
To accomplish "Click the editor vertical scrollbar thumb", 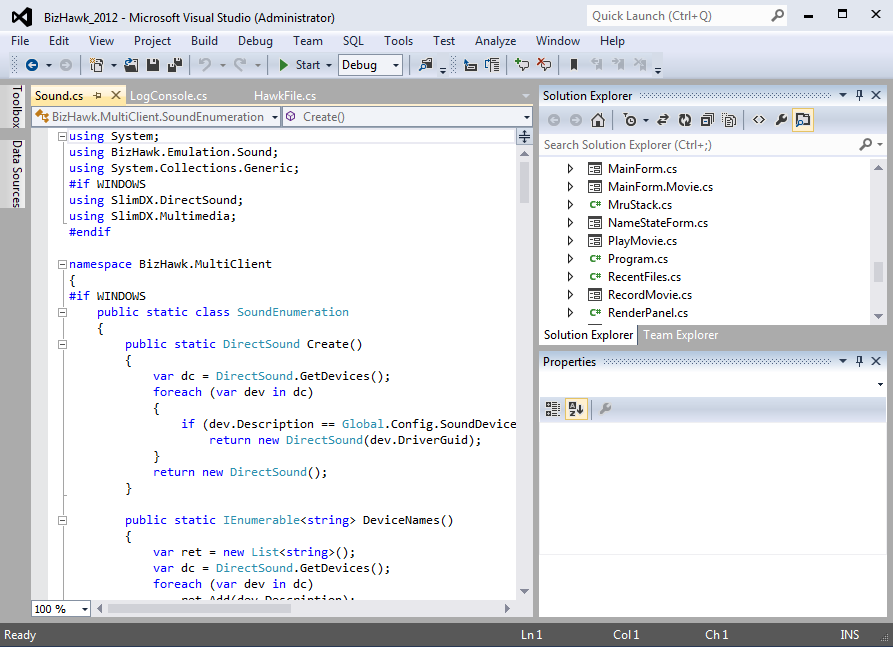I will [525, 182].
